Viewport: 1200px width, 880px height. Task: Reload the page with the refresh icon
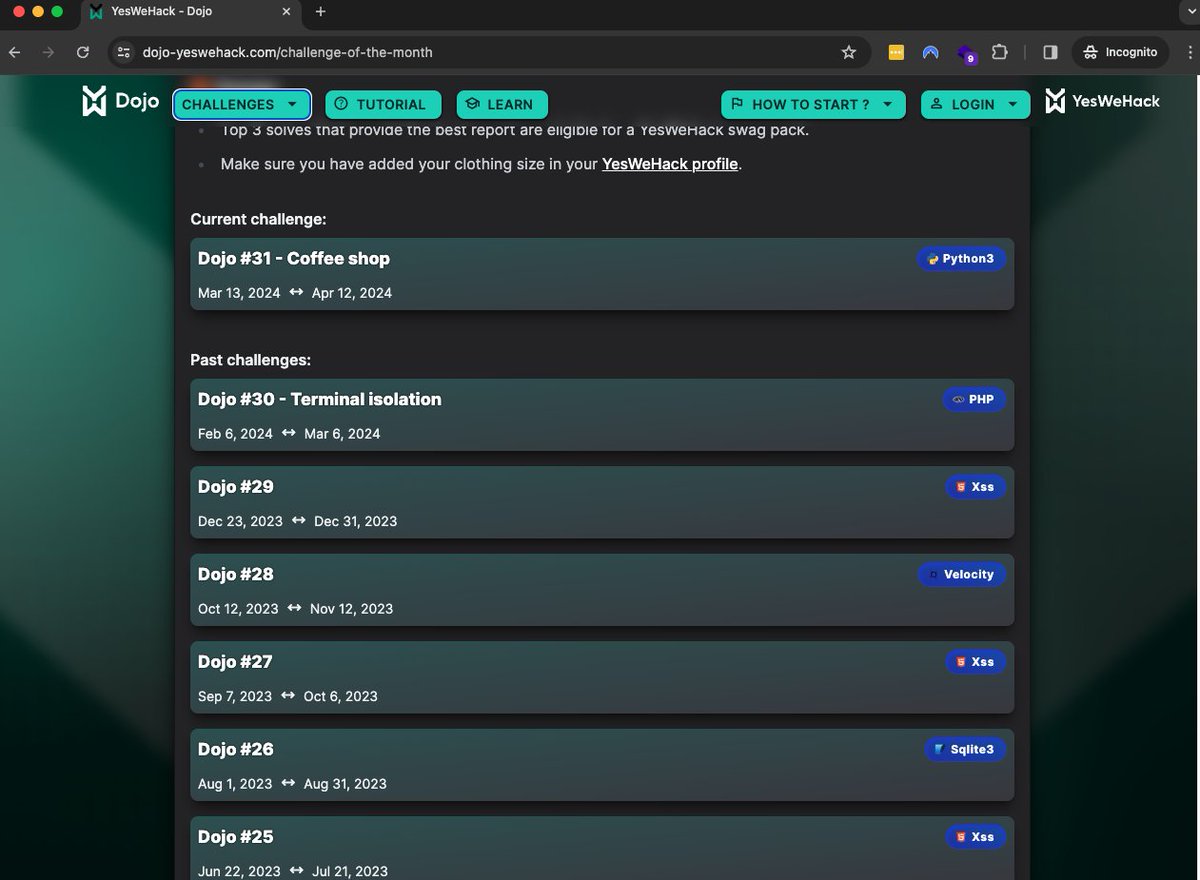[x=83, y=52]
